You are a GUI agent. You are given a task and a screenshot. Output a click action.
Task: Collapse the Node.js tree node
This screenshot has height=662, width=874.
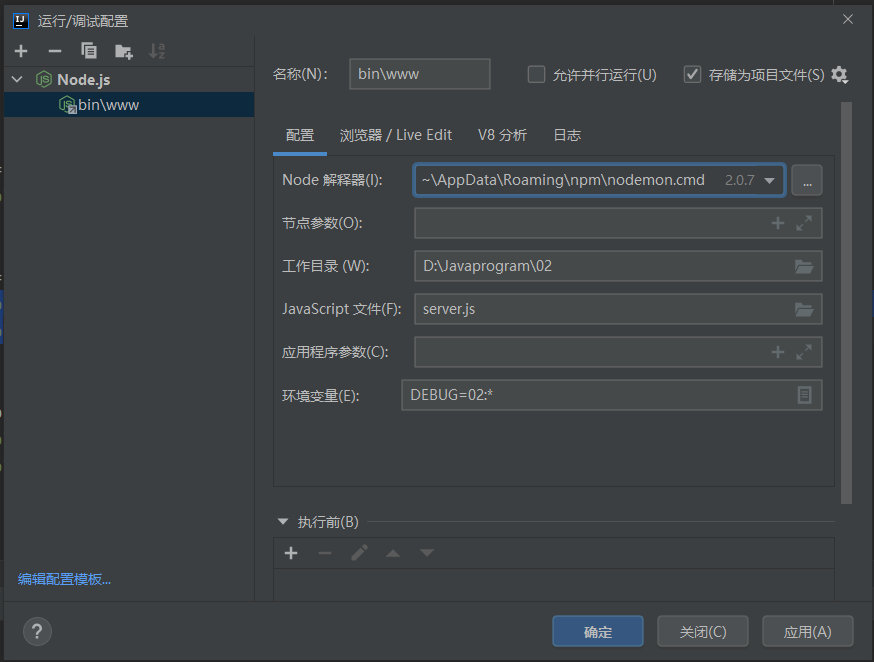pyautogui.click(x=16, y=78)
